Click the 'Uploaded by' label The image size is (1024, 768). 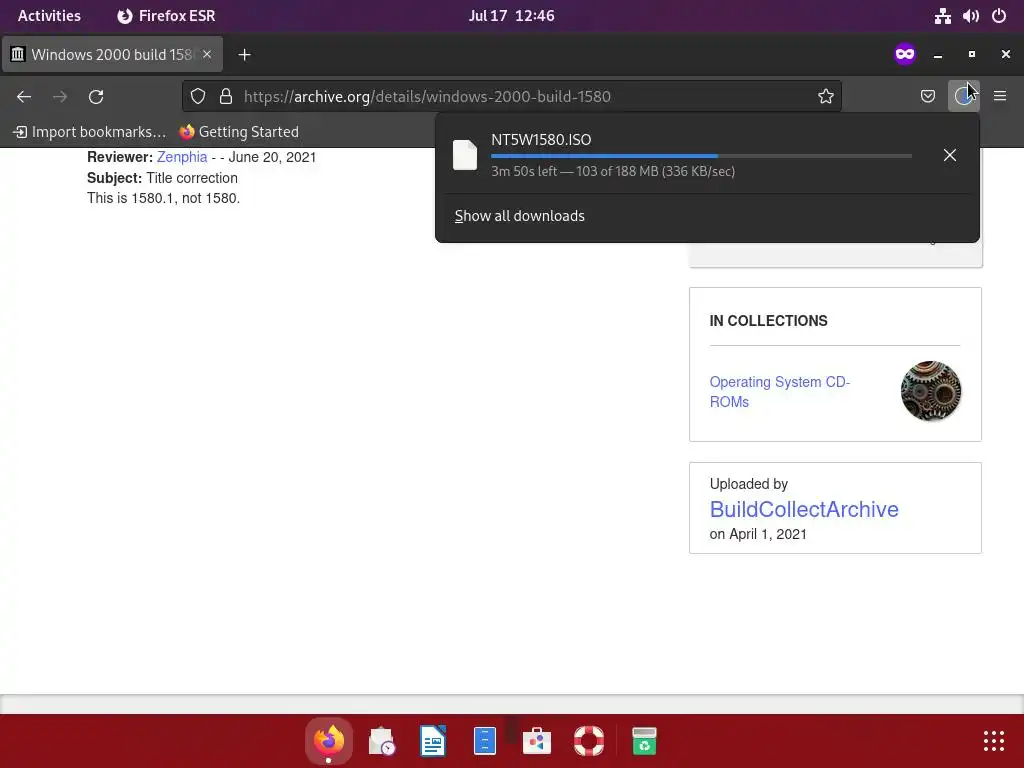click(748, 484)
